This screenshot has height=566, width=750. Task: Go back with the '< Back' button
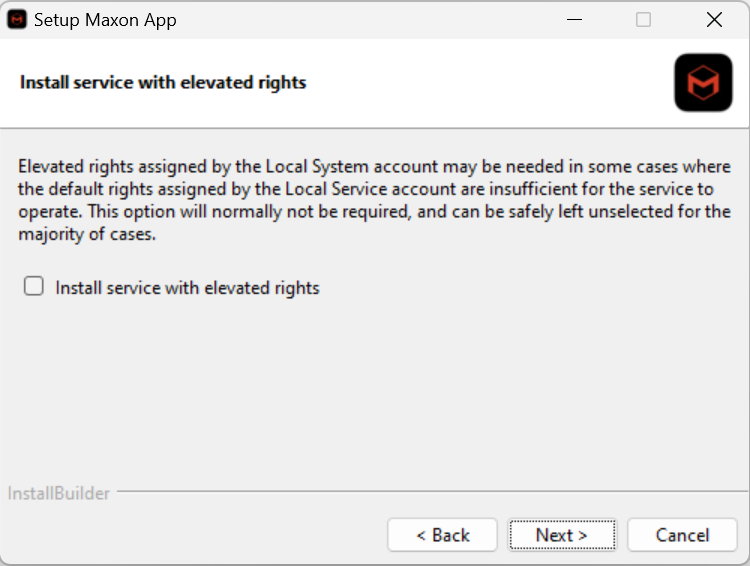pos(442,535)
